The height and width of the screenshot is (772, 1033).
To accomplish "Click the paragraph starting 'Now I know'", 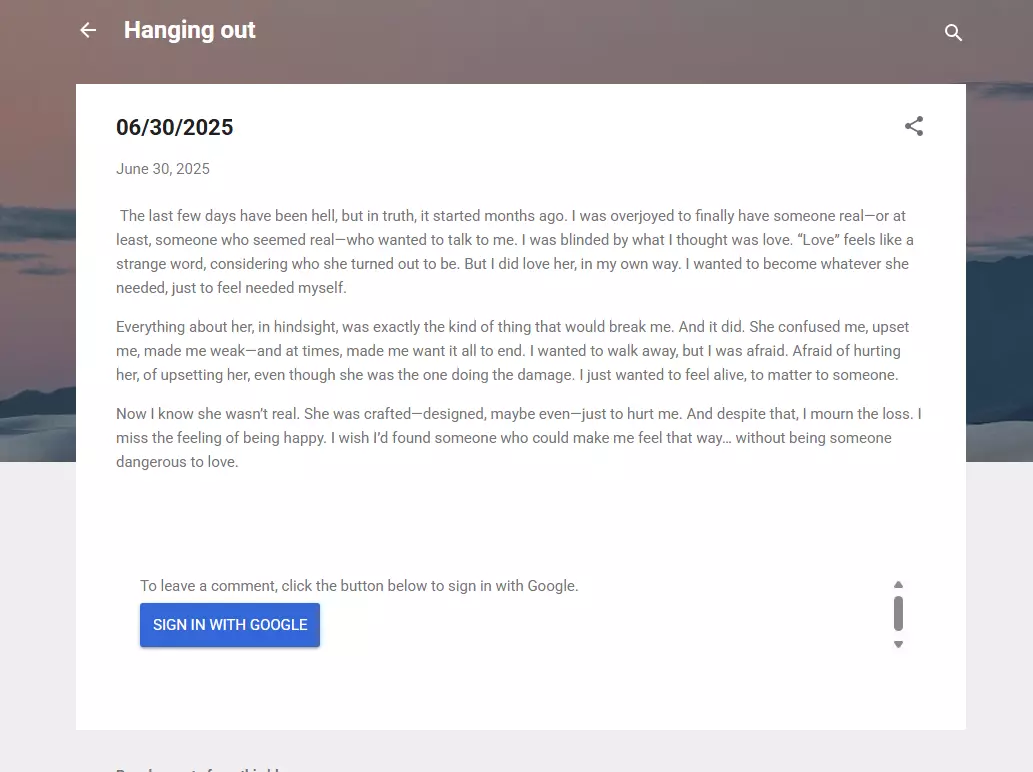I will (518, 438).
